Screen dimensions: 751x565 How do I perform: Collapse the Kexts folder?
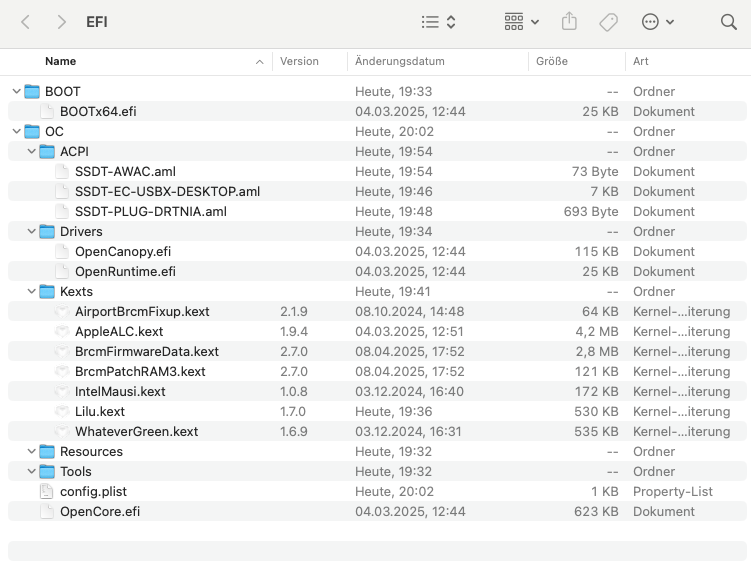pos(31,291)
